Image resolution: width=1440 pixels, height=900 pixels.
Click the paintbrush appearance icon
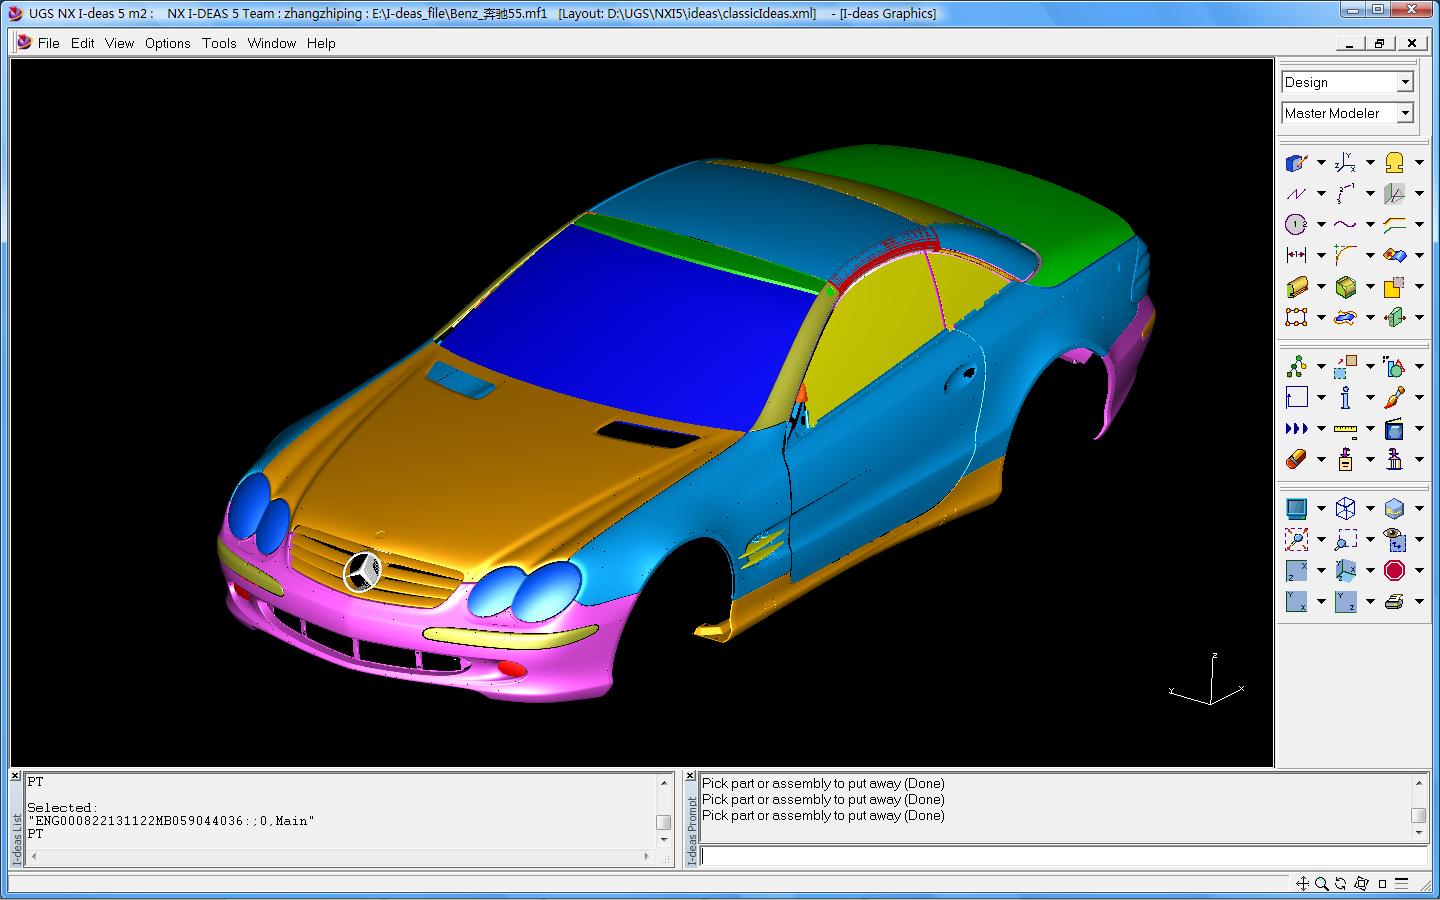point(1394,398)
